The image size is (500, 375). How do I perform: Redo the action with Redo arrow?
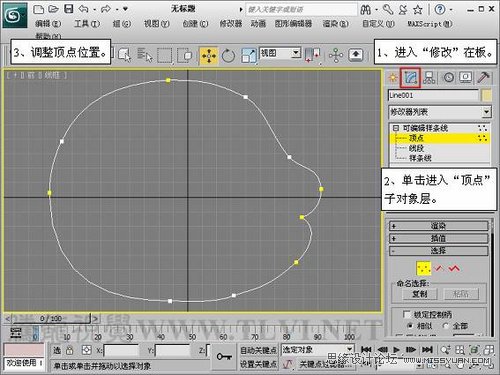pyautogui.click(x=105, y=9)
